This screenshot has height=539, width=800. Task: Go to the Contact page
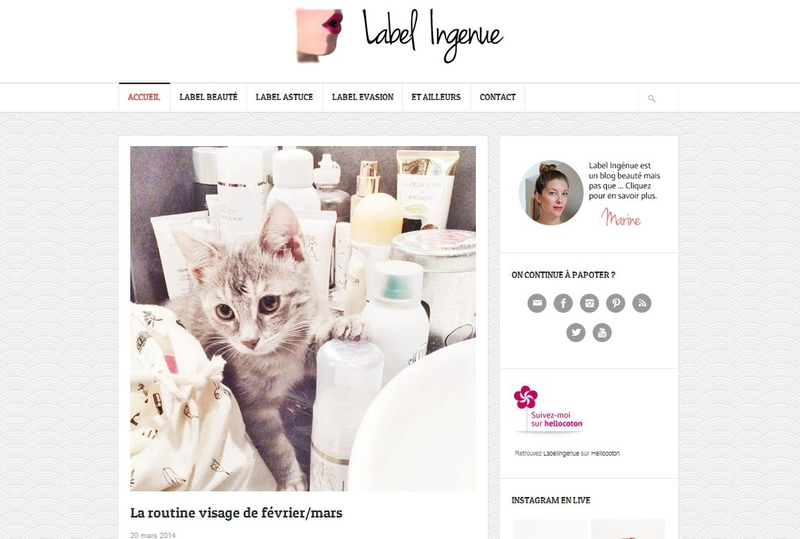point(497,97)
